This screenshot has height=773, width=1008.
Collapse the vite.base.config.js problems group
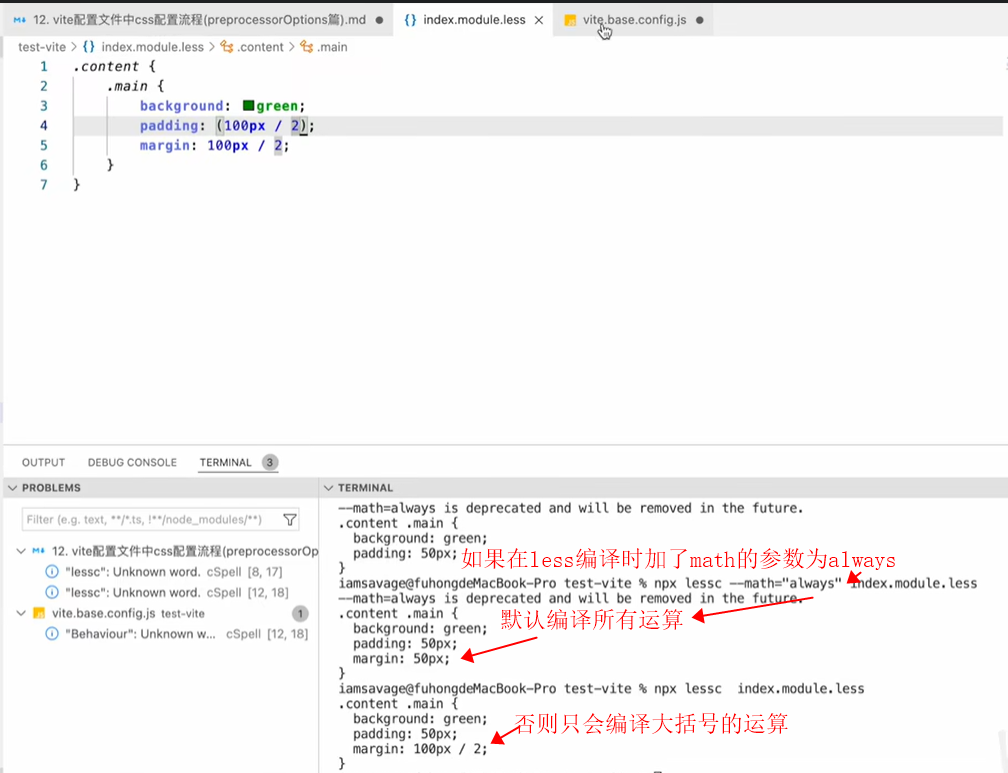coord(22,613)
